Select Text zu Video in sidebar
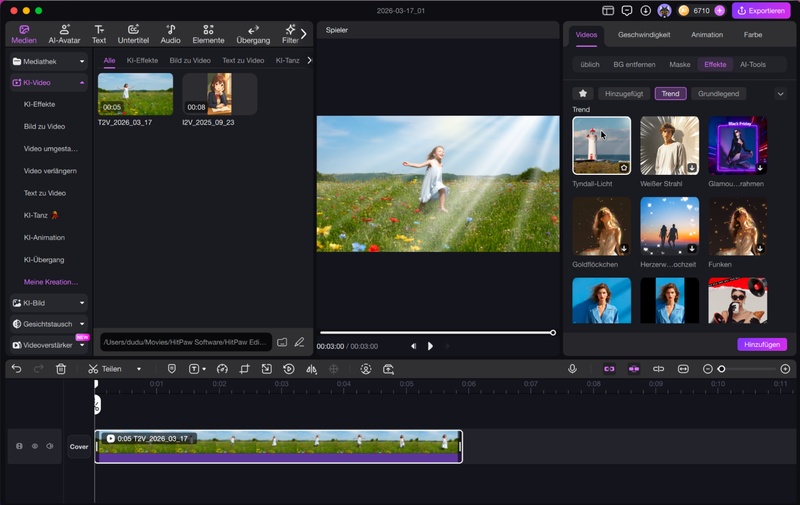This screenshot has width=800, height=505. coord(45,193)
